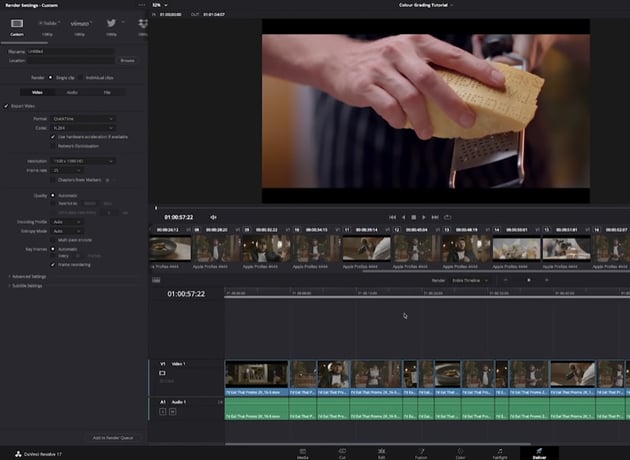This screenshot has width=630, height=460.
Task: Toggle loop playback in viewer
Action: pyautogui.click(x=447, y=217)
